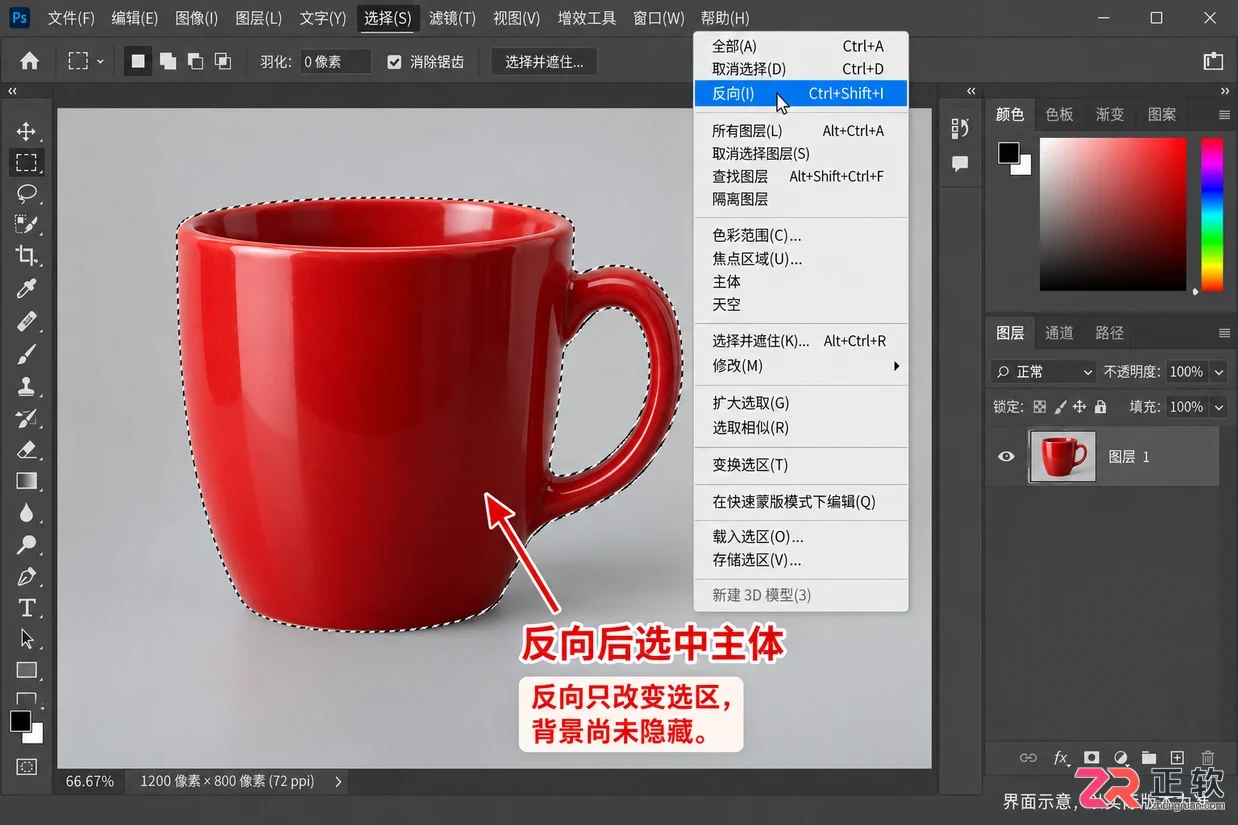Select the Clone Stamp tool

coord(27,385)
